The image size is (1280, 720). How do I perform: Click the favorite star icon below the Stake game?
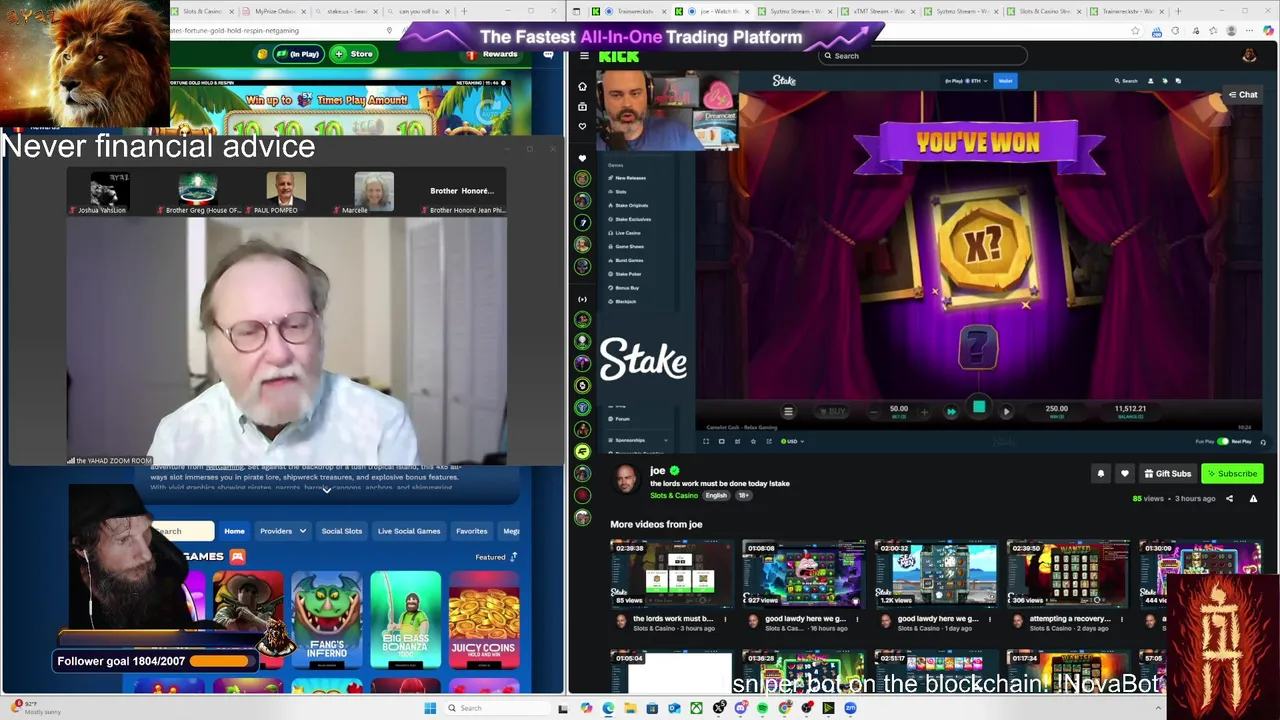(x=753, y=441)
